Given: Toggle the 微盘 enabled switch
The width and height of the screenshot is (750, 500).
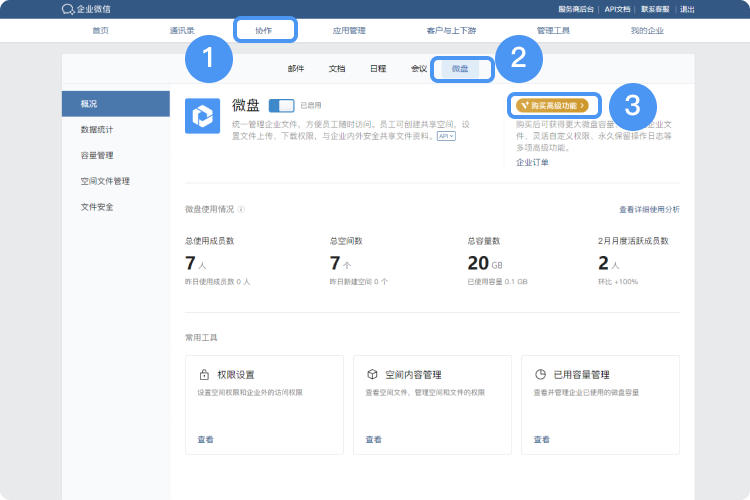Looking at the screenshot, I should point(281,105).
